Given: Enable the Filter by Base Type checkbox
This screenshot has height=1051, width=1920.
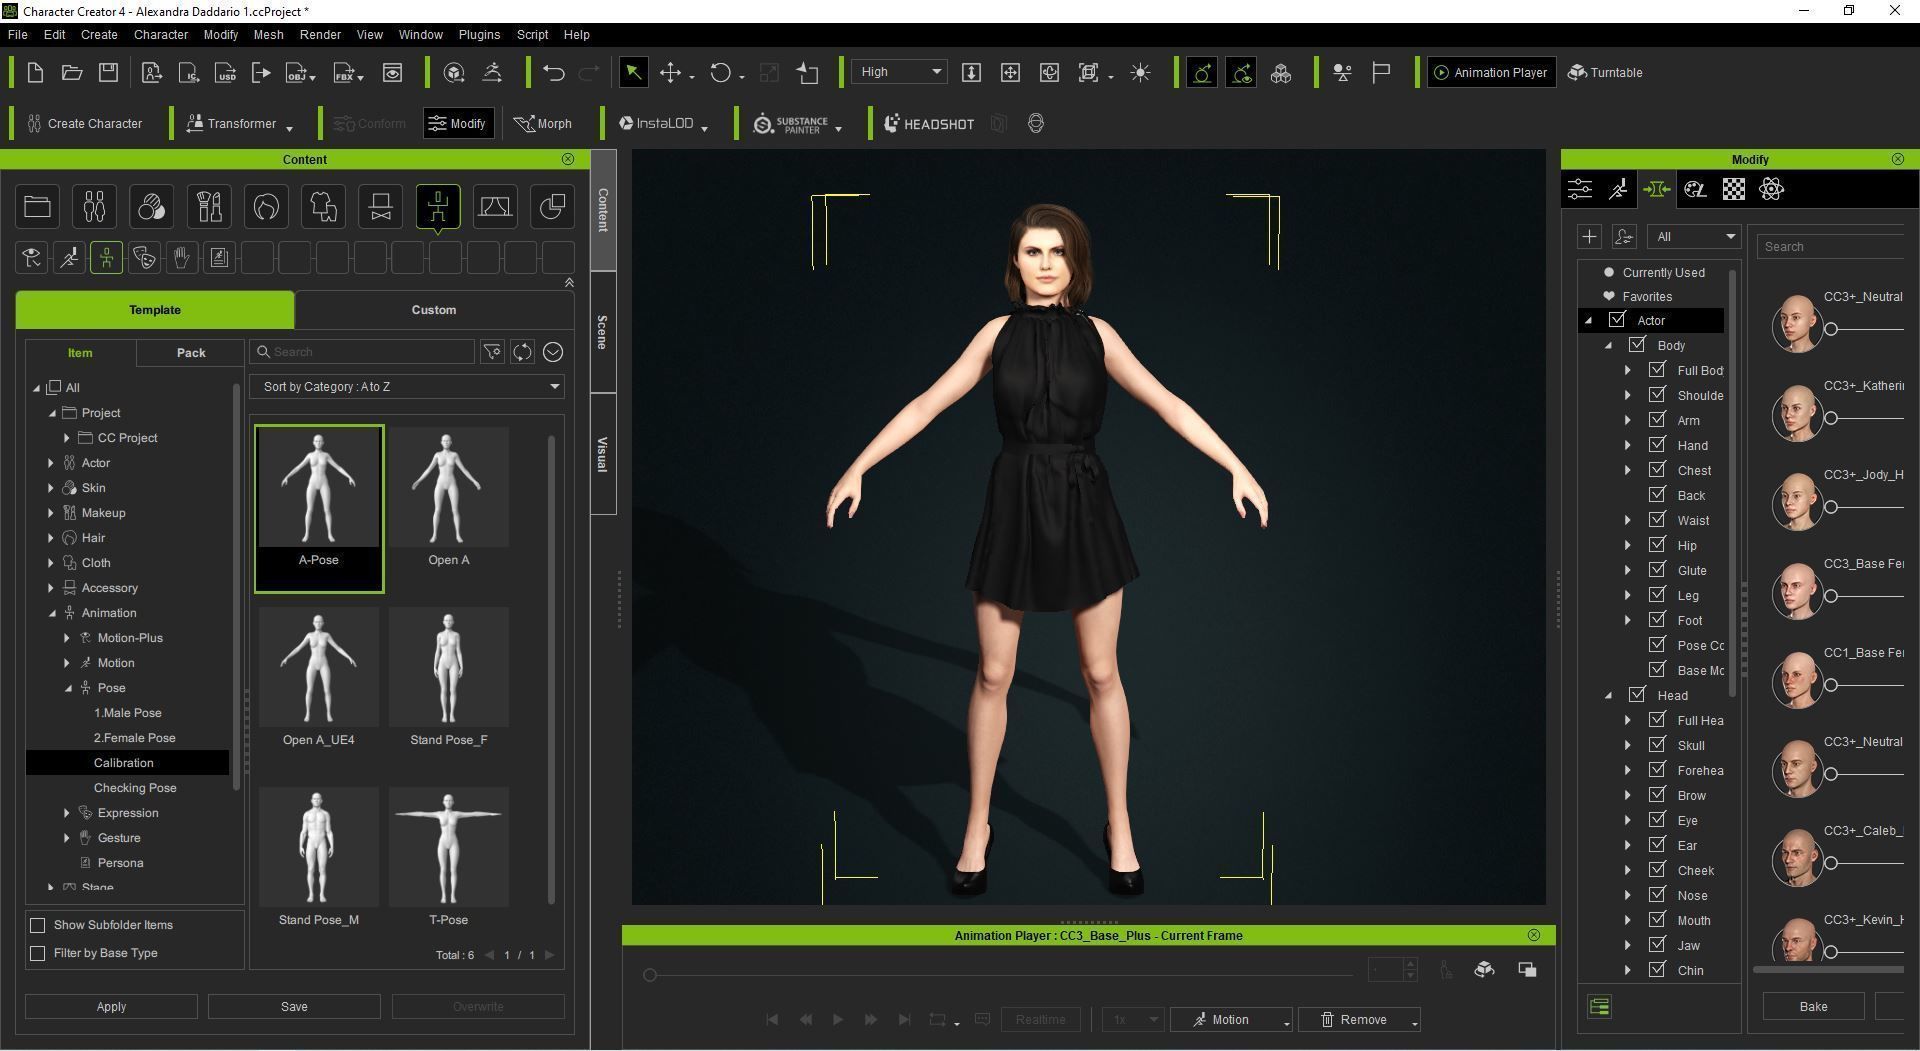Looking at the screenshot, I should 37,953.
